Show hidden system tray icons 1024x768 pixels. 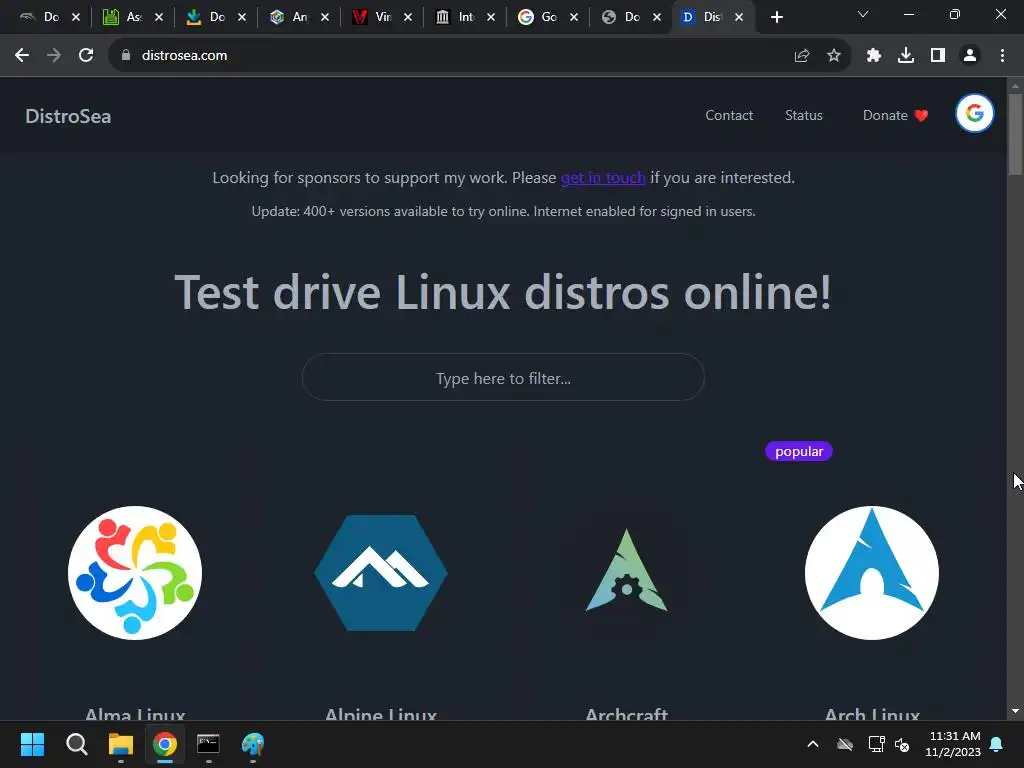pos(813,744)
